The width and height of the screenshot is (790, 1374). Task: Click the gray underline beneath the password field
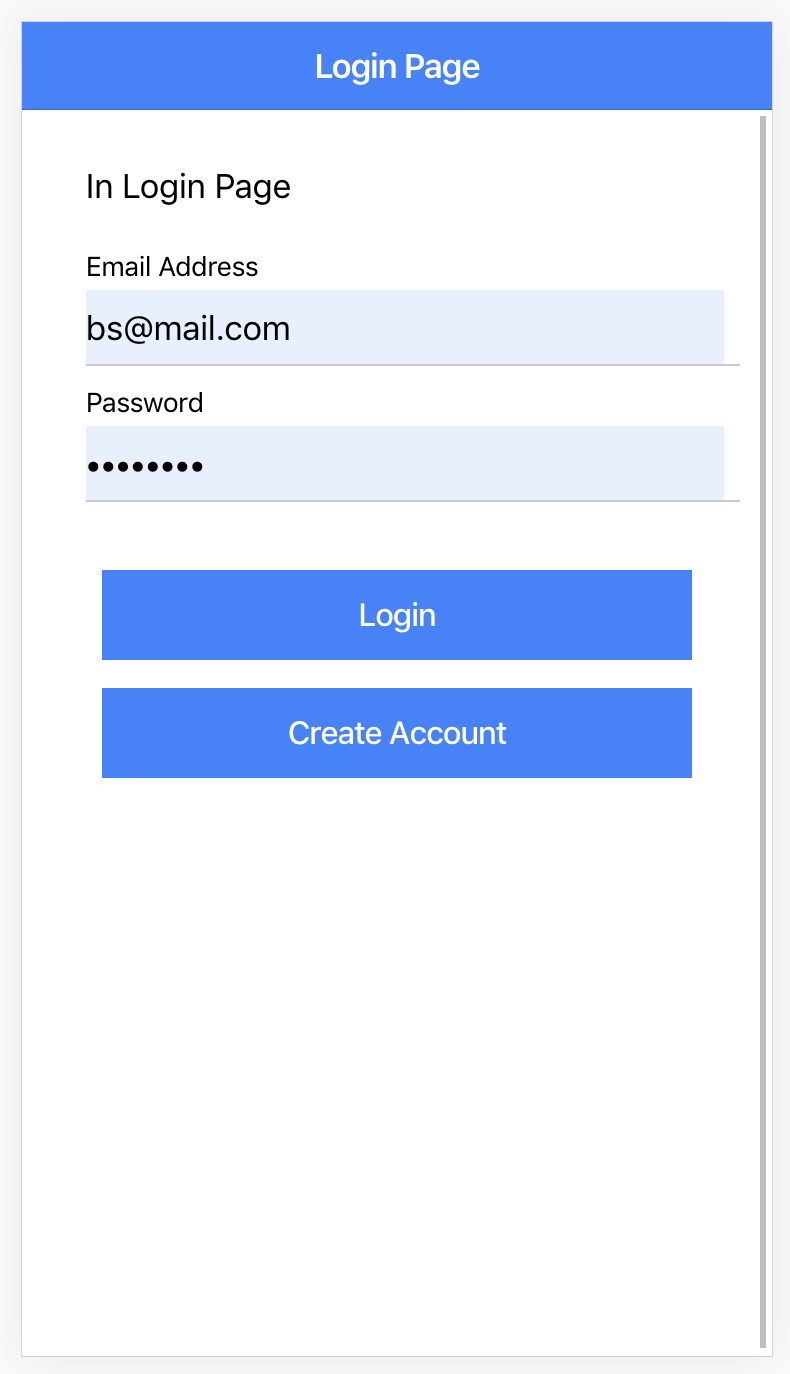click(413, 500)
